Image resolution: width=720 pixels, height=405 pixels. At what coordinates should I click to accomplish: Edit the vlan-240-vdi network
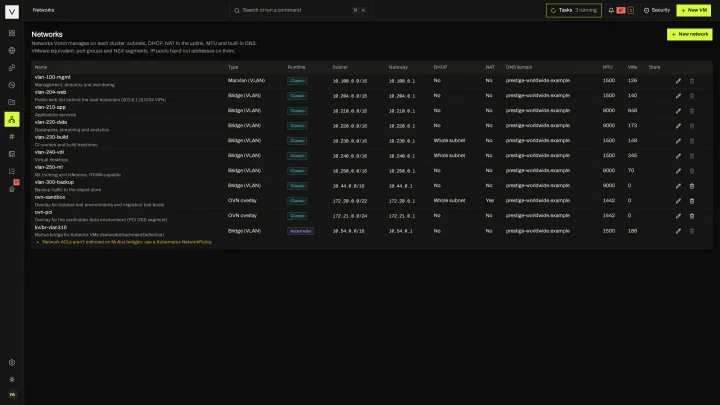(678, 156)
